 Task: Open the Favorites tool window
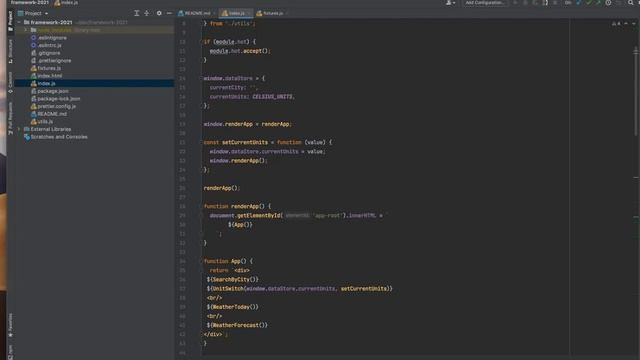[10, 325]
